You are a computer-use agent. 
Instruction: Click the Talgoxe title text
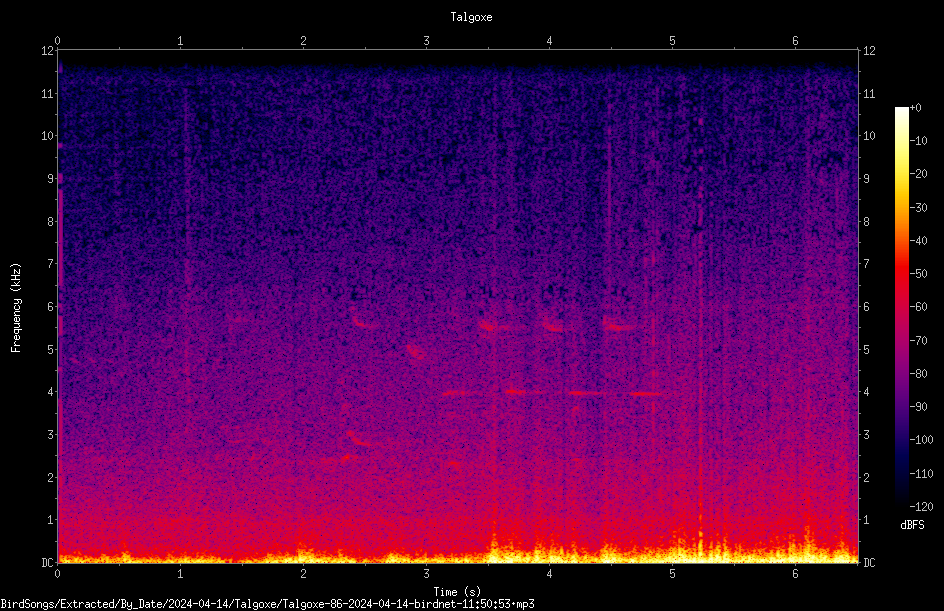471,17
